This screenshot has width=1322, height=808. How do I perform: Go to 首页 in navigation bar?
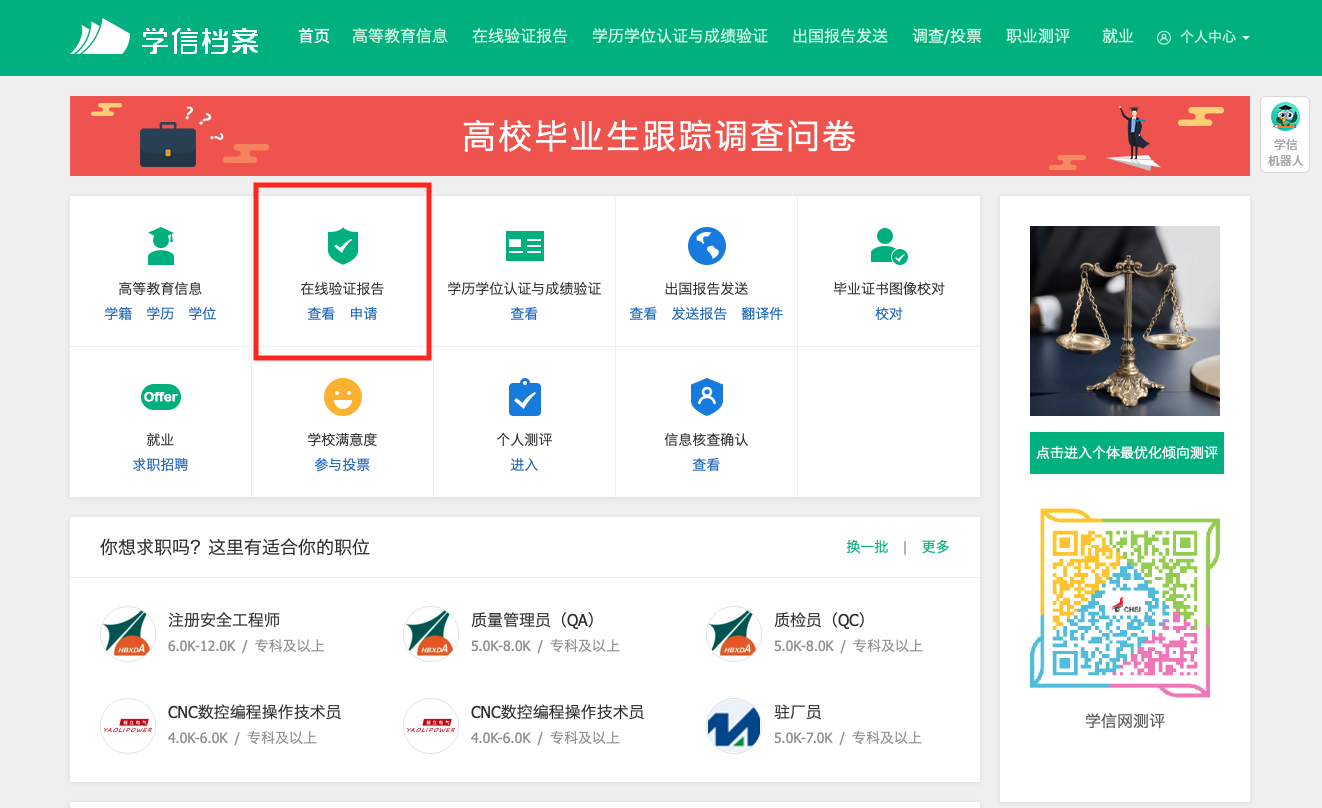click(314, 36)
